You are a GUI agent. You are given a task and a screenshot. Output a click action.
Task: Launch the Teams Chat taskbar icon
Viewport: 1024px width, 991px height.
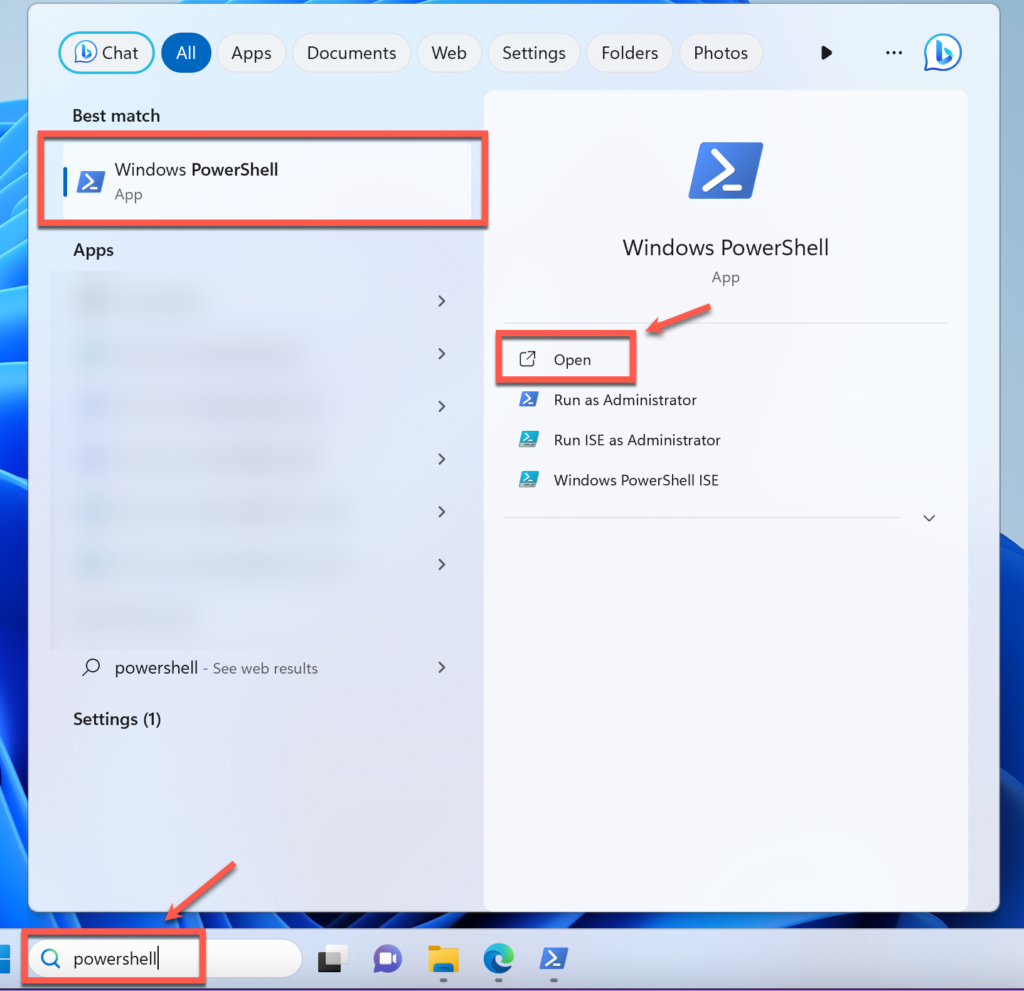[x=387, y=960]
